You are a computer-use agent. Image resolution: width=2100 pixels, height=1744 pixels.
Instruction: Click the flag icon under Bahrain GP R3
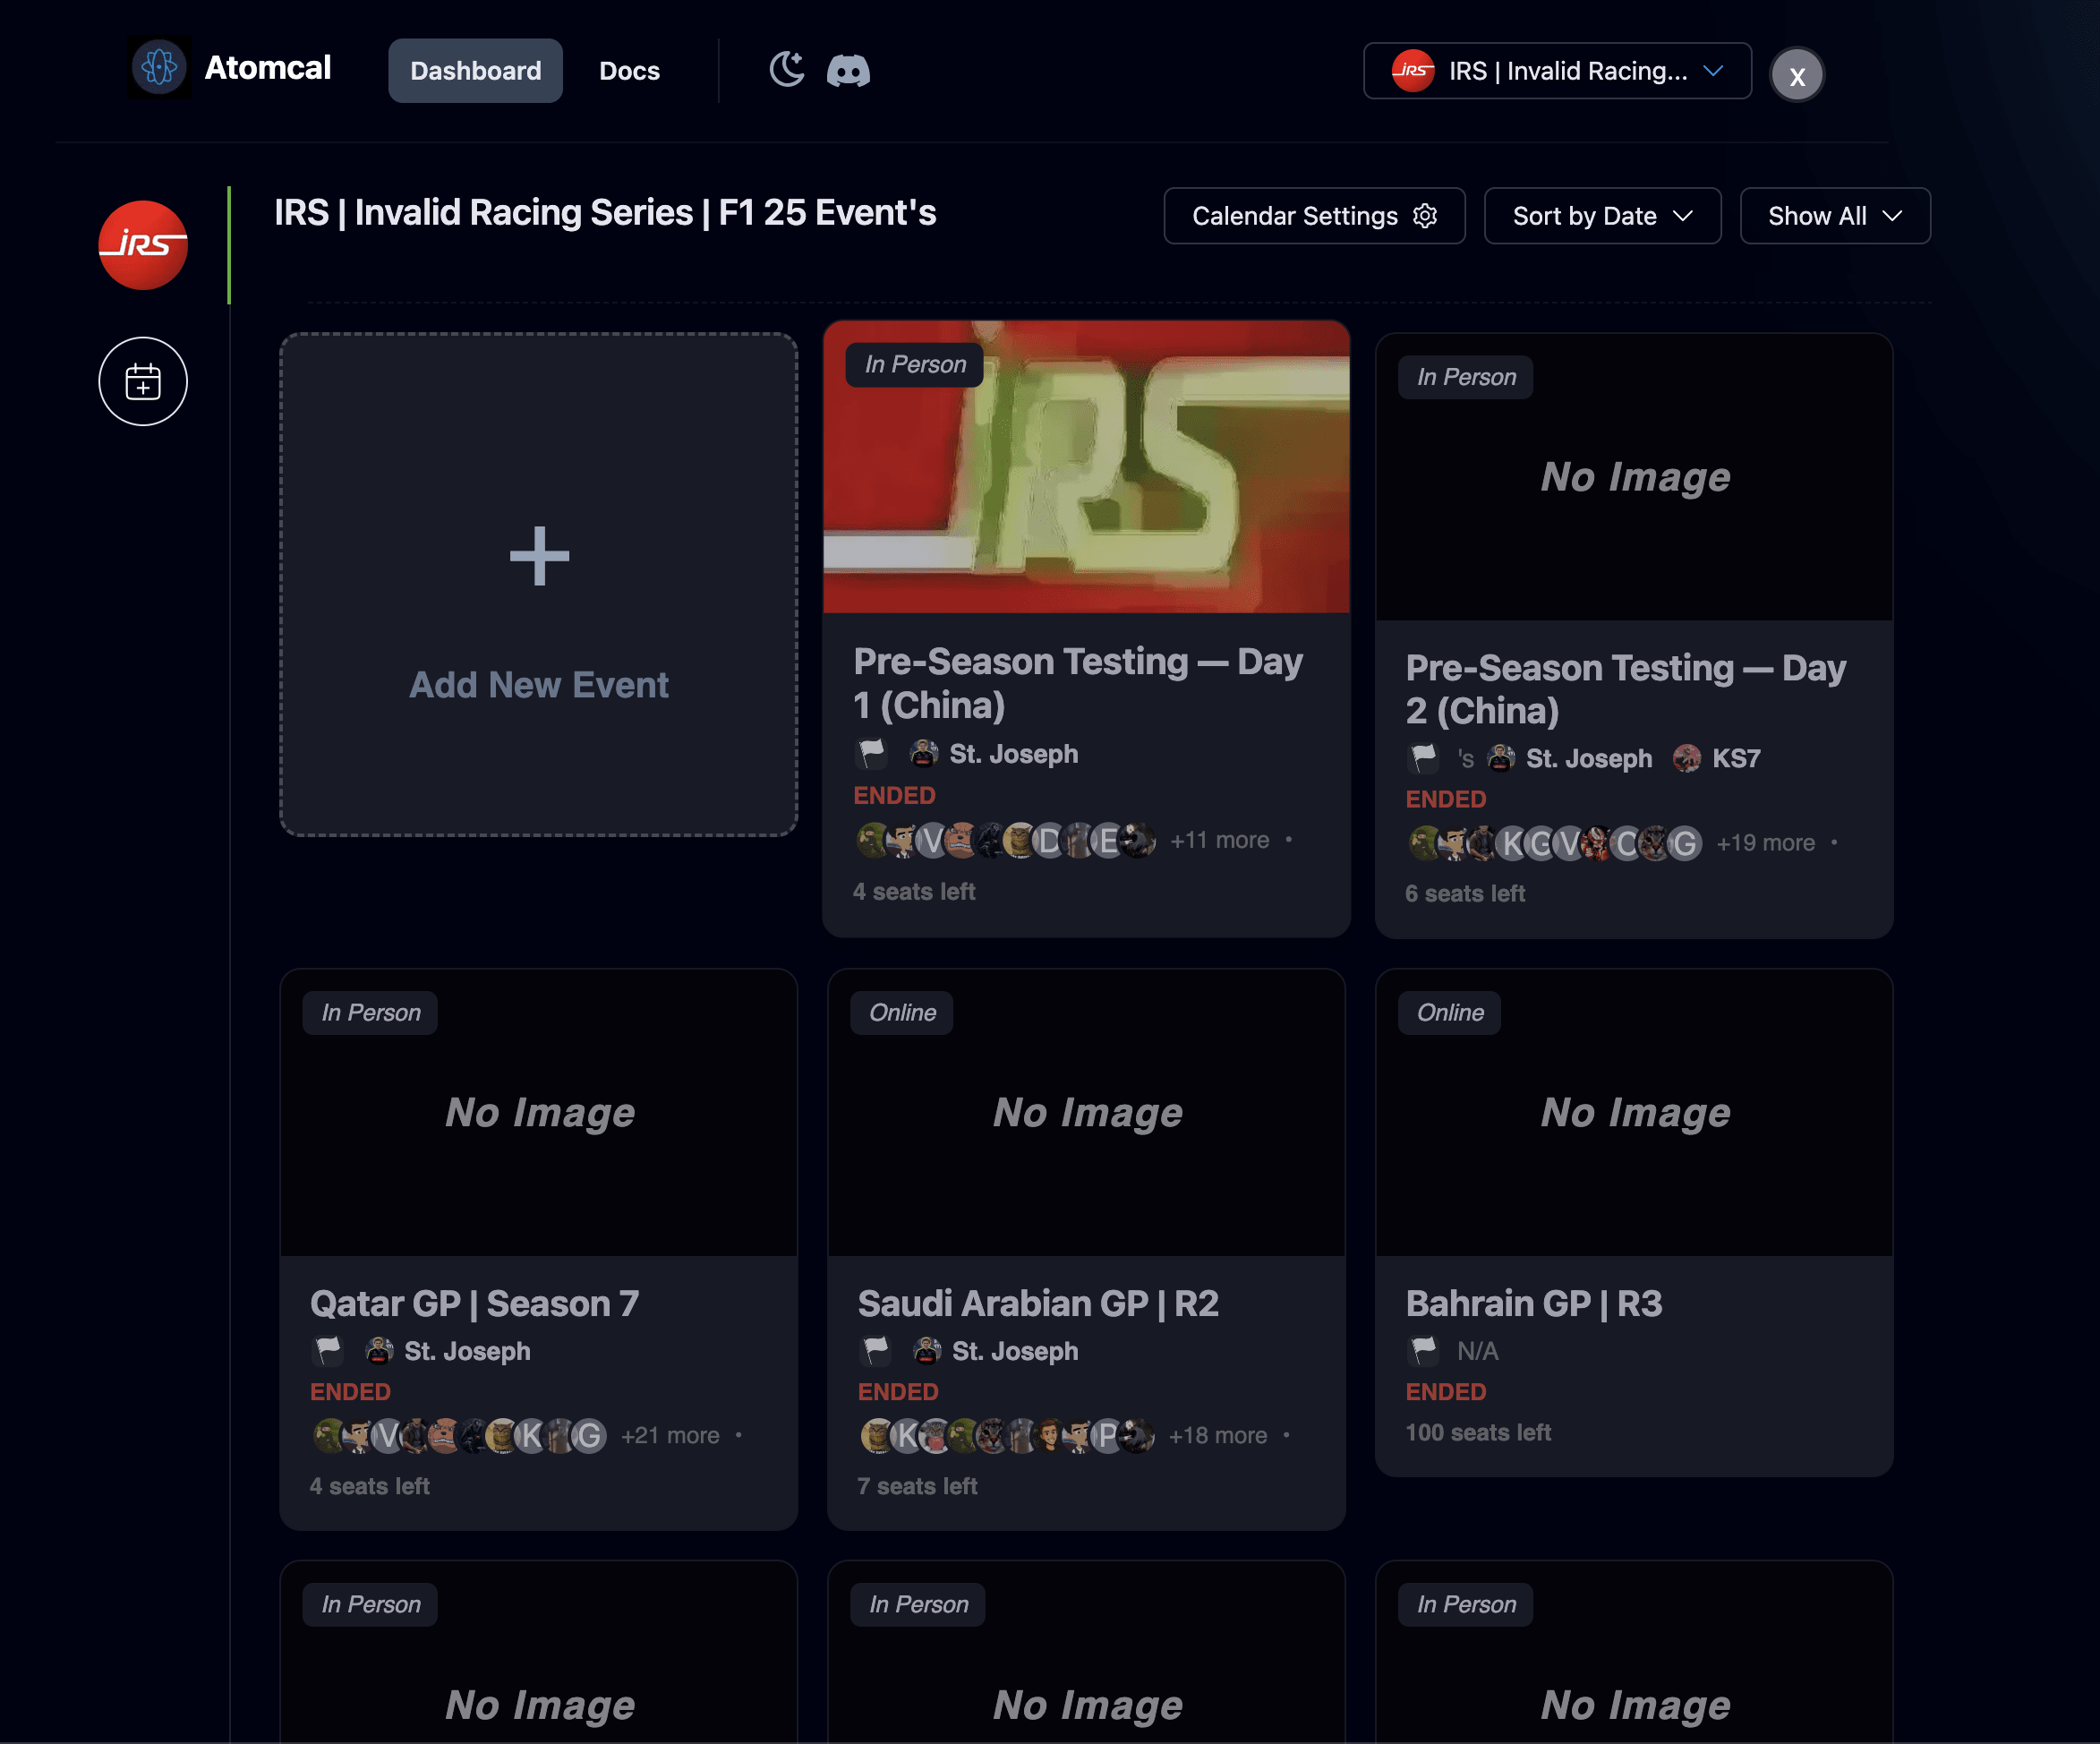[1423, 1350]
